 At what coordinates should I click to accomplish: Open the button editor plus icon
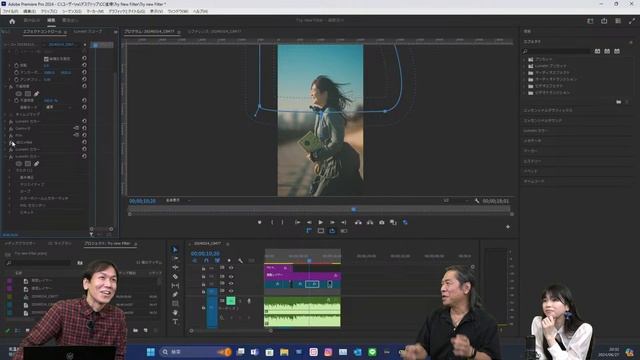[x=508, y=227]
